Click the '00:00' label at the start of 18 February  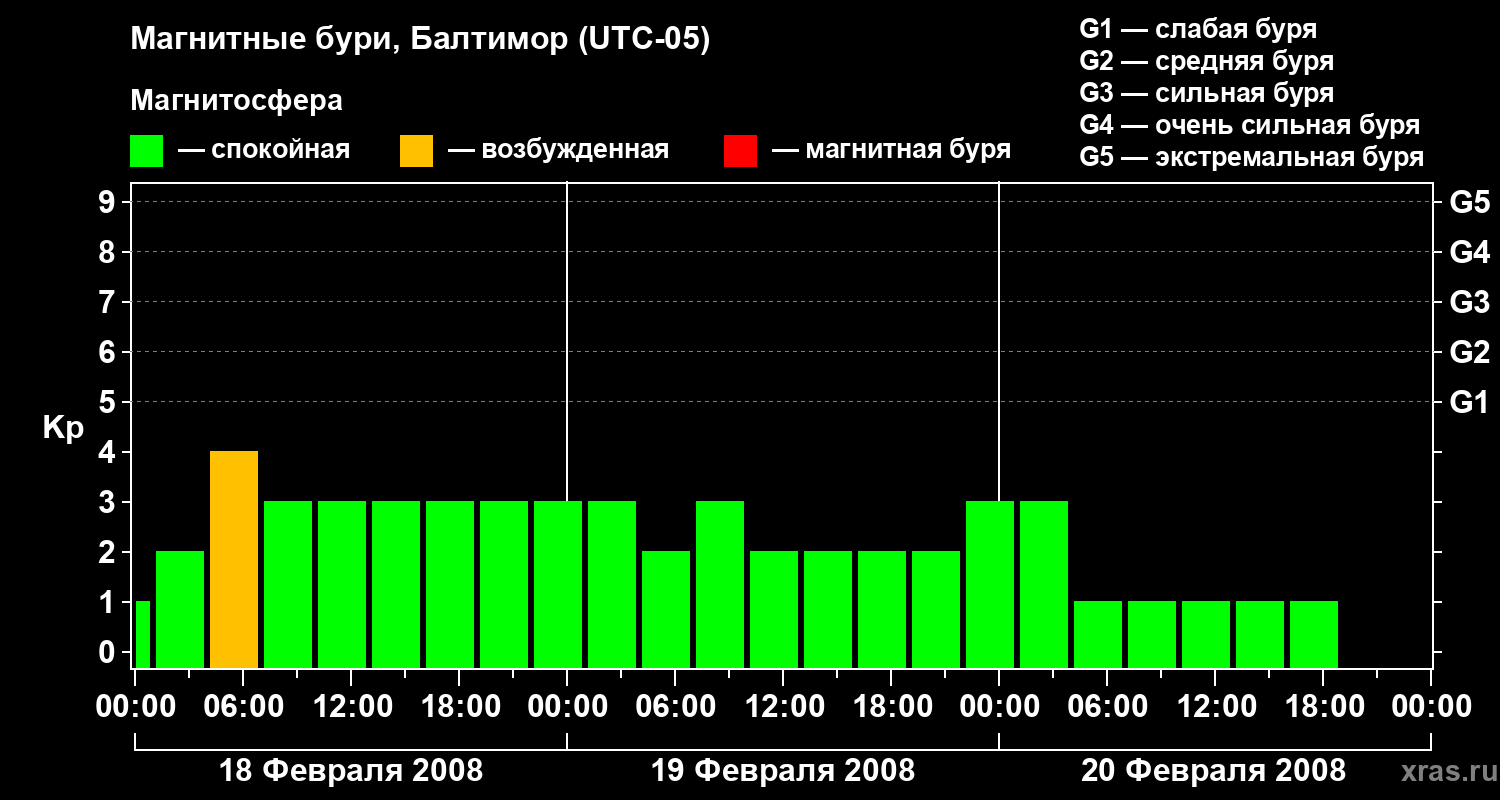point(135,706)
